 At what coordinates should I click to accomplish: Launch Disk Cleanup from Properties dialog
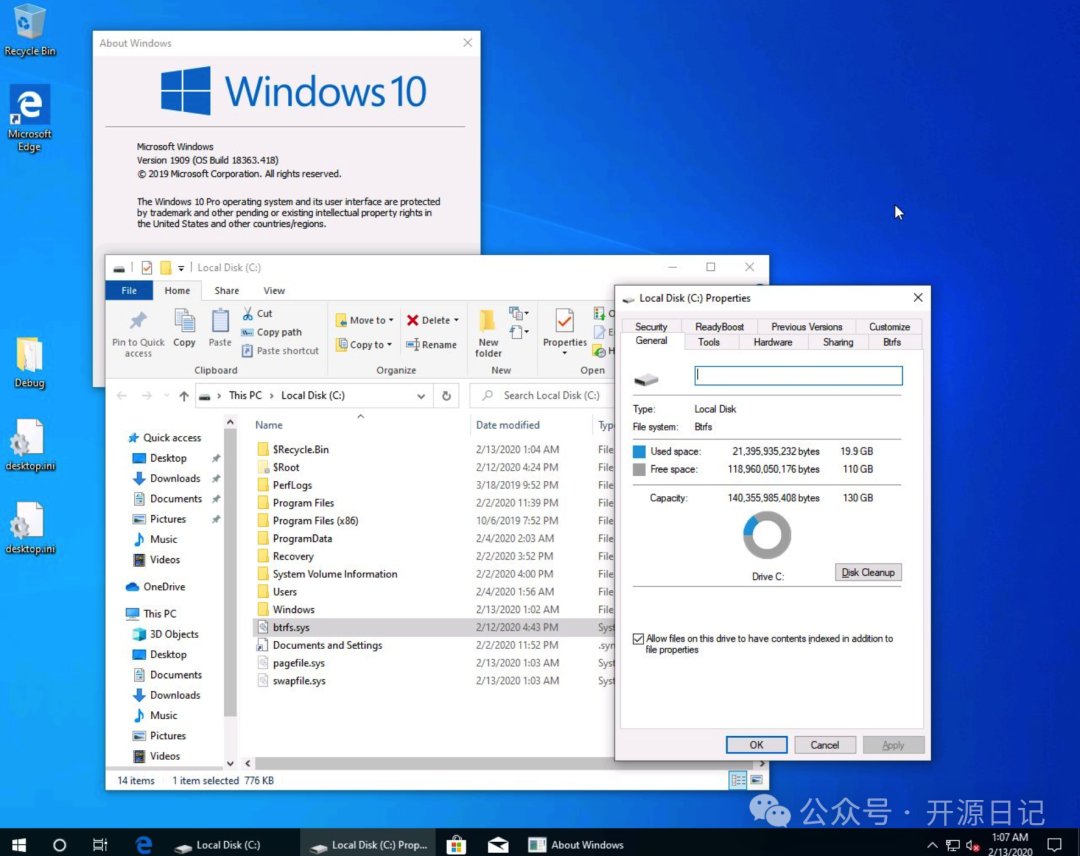[x=867, y=572]
